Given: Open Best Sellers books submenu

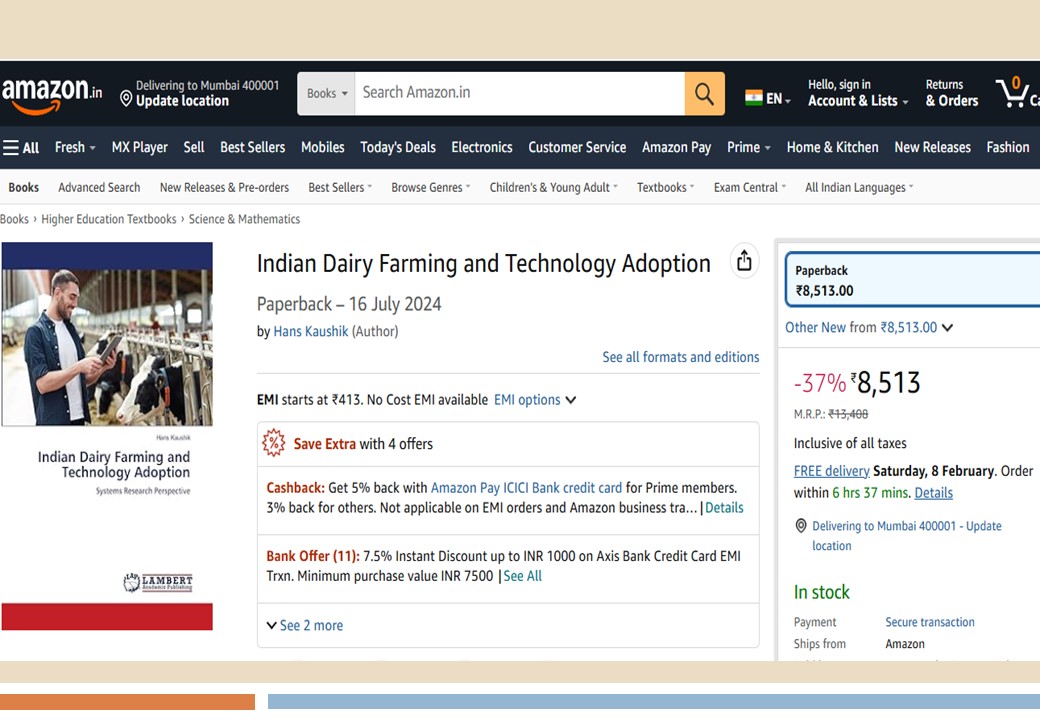Looking at the screenshot, I should pyautogui.click(x=340, y=188).
